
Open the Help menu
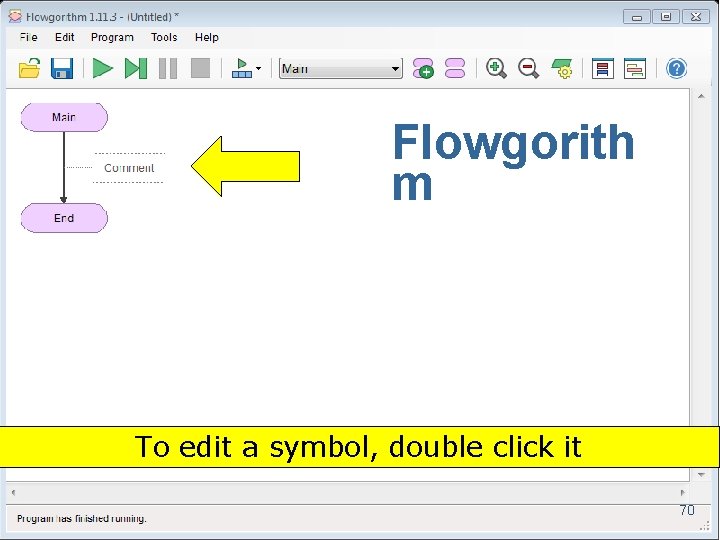(207, 37)
